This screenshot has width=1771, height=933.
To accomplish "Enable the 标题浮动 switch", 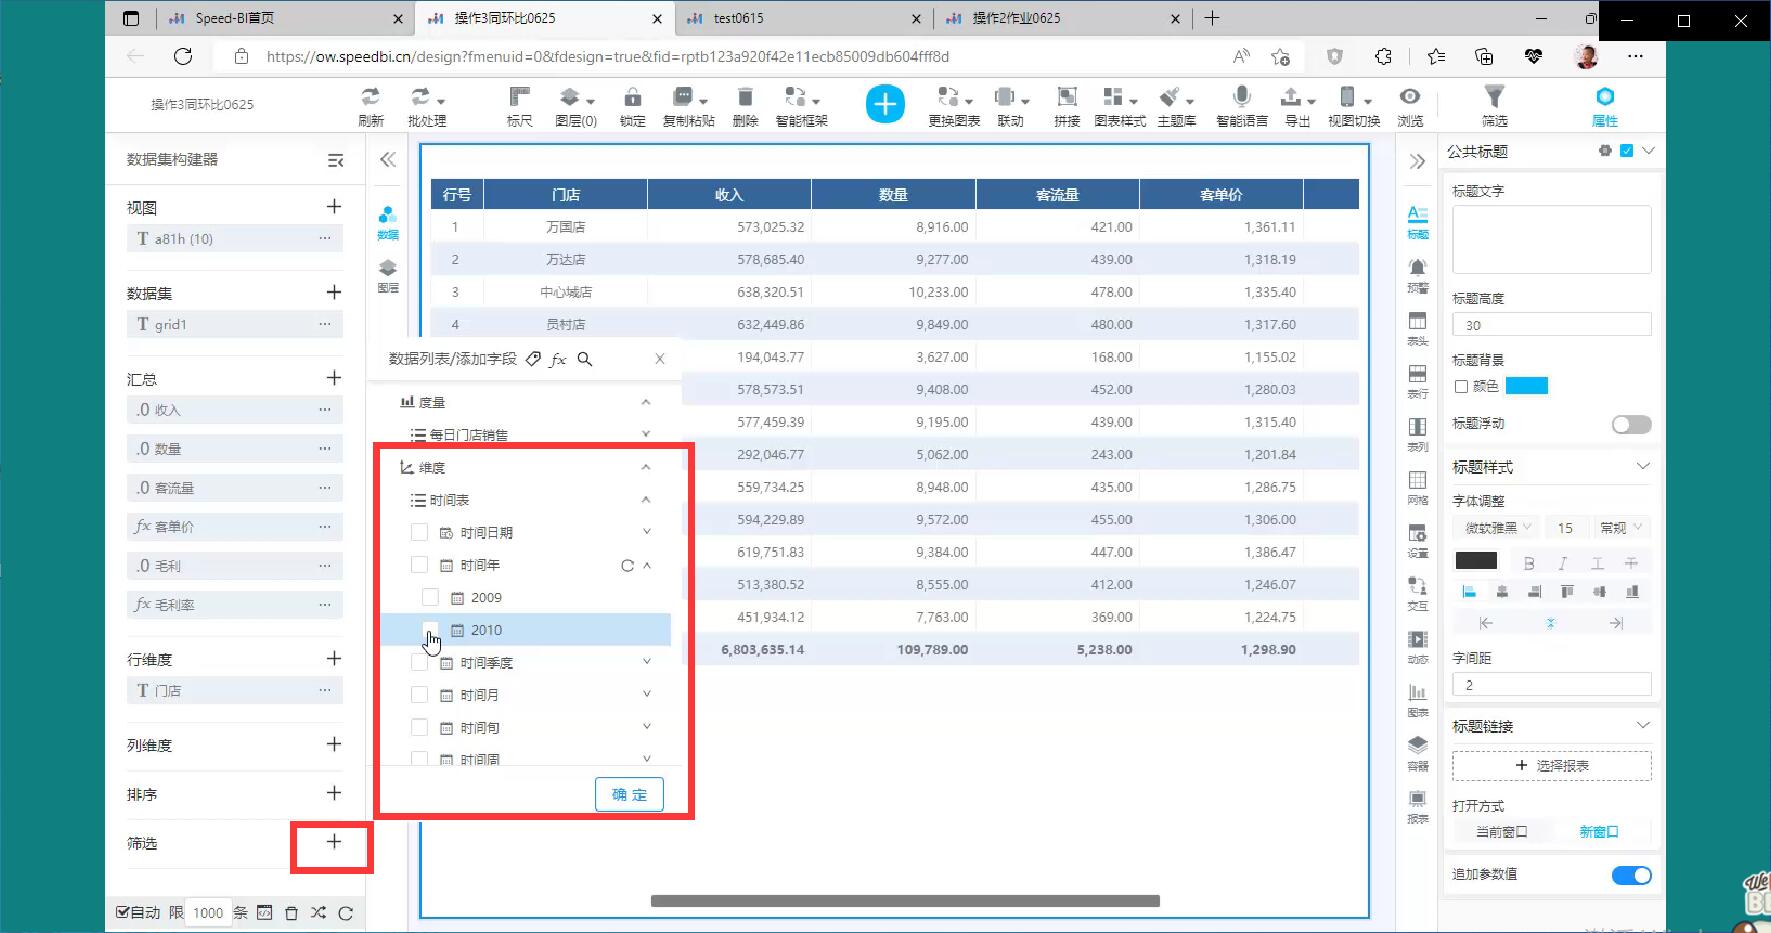I will 1631,425.
